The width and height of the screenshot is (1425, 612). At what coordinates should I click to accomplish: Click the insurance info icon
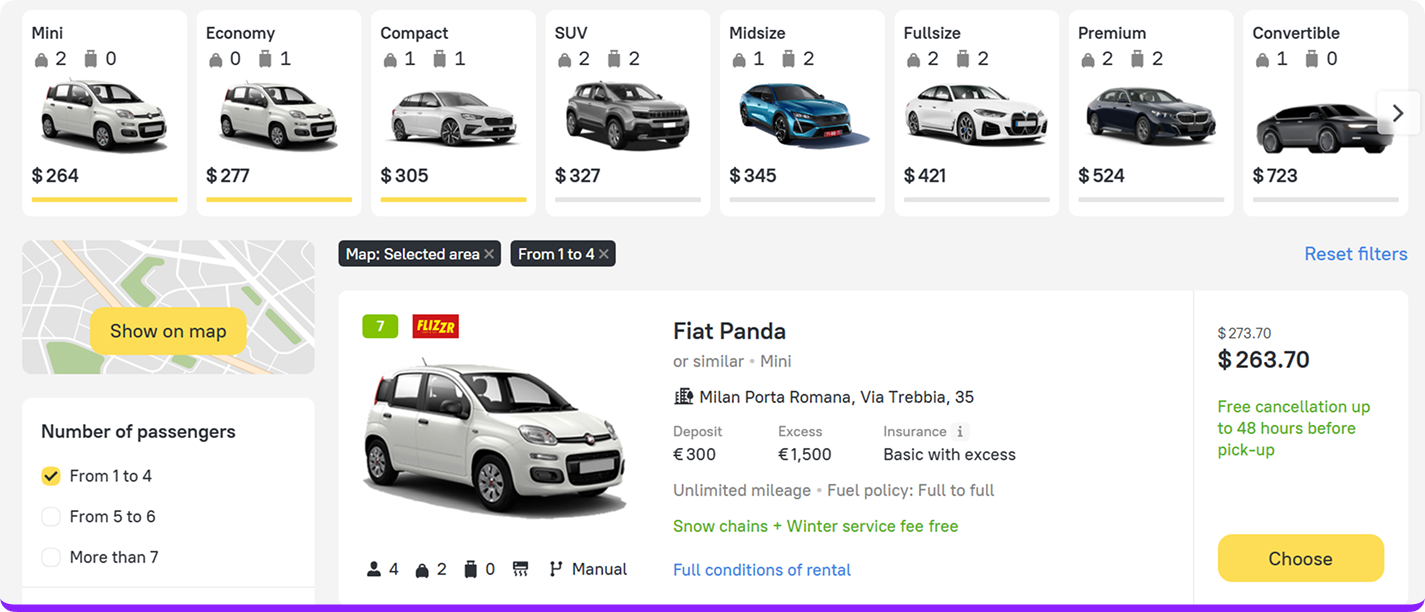pyautogui.click(x=960, y=432)
